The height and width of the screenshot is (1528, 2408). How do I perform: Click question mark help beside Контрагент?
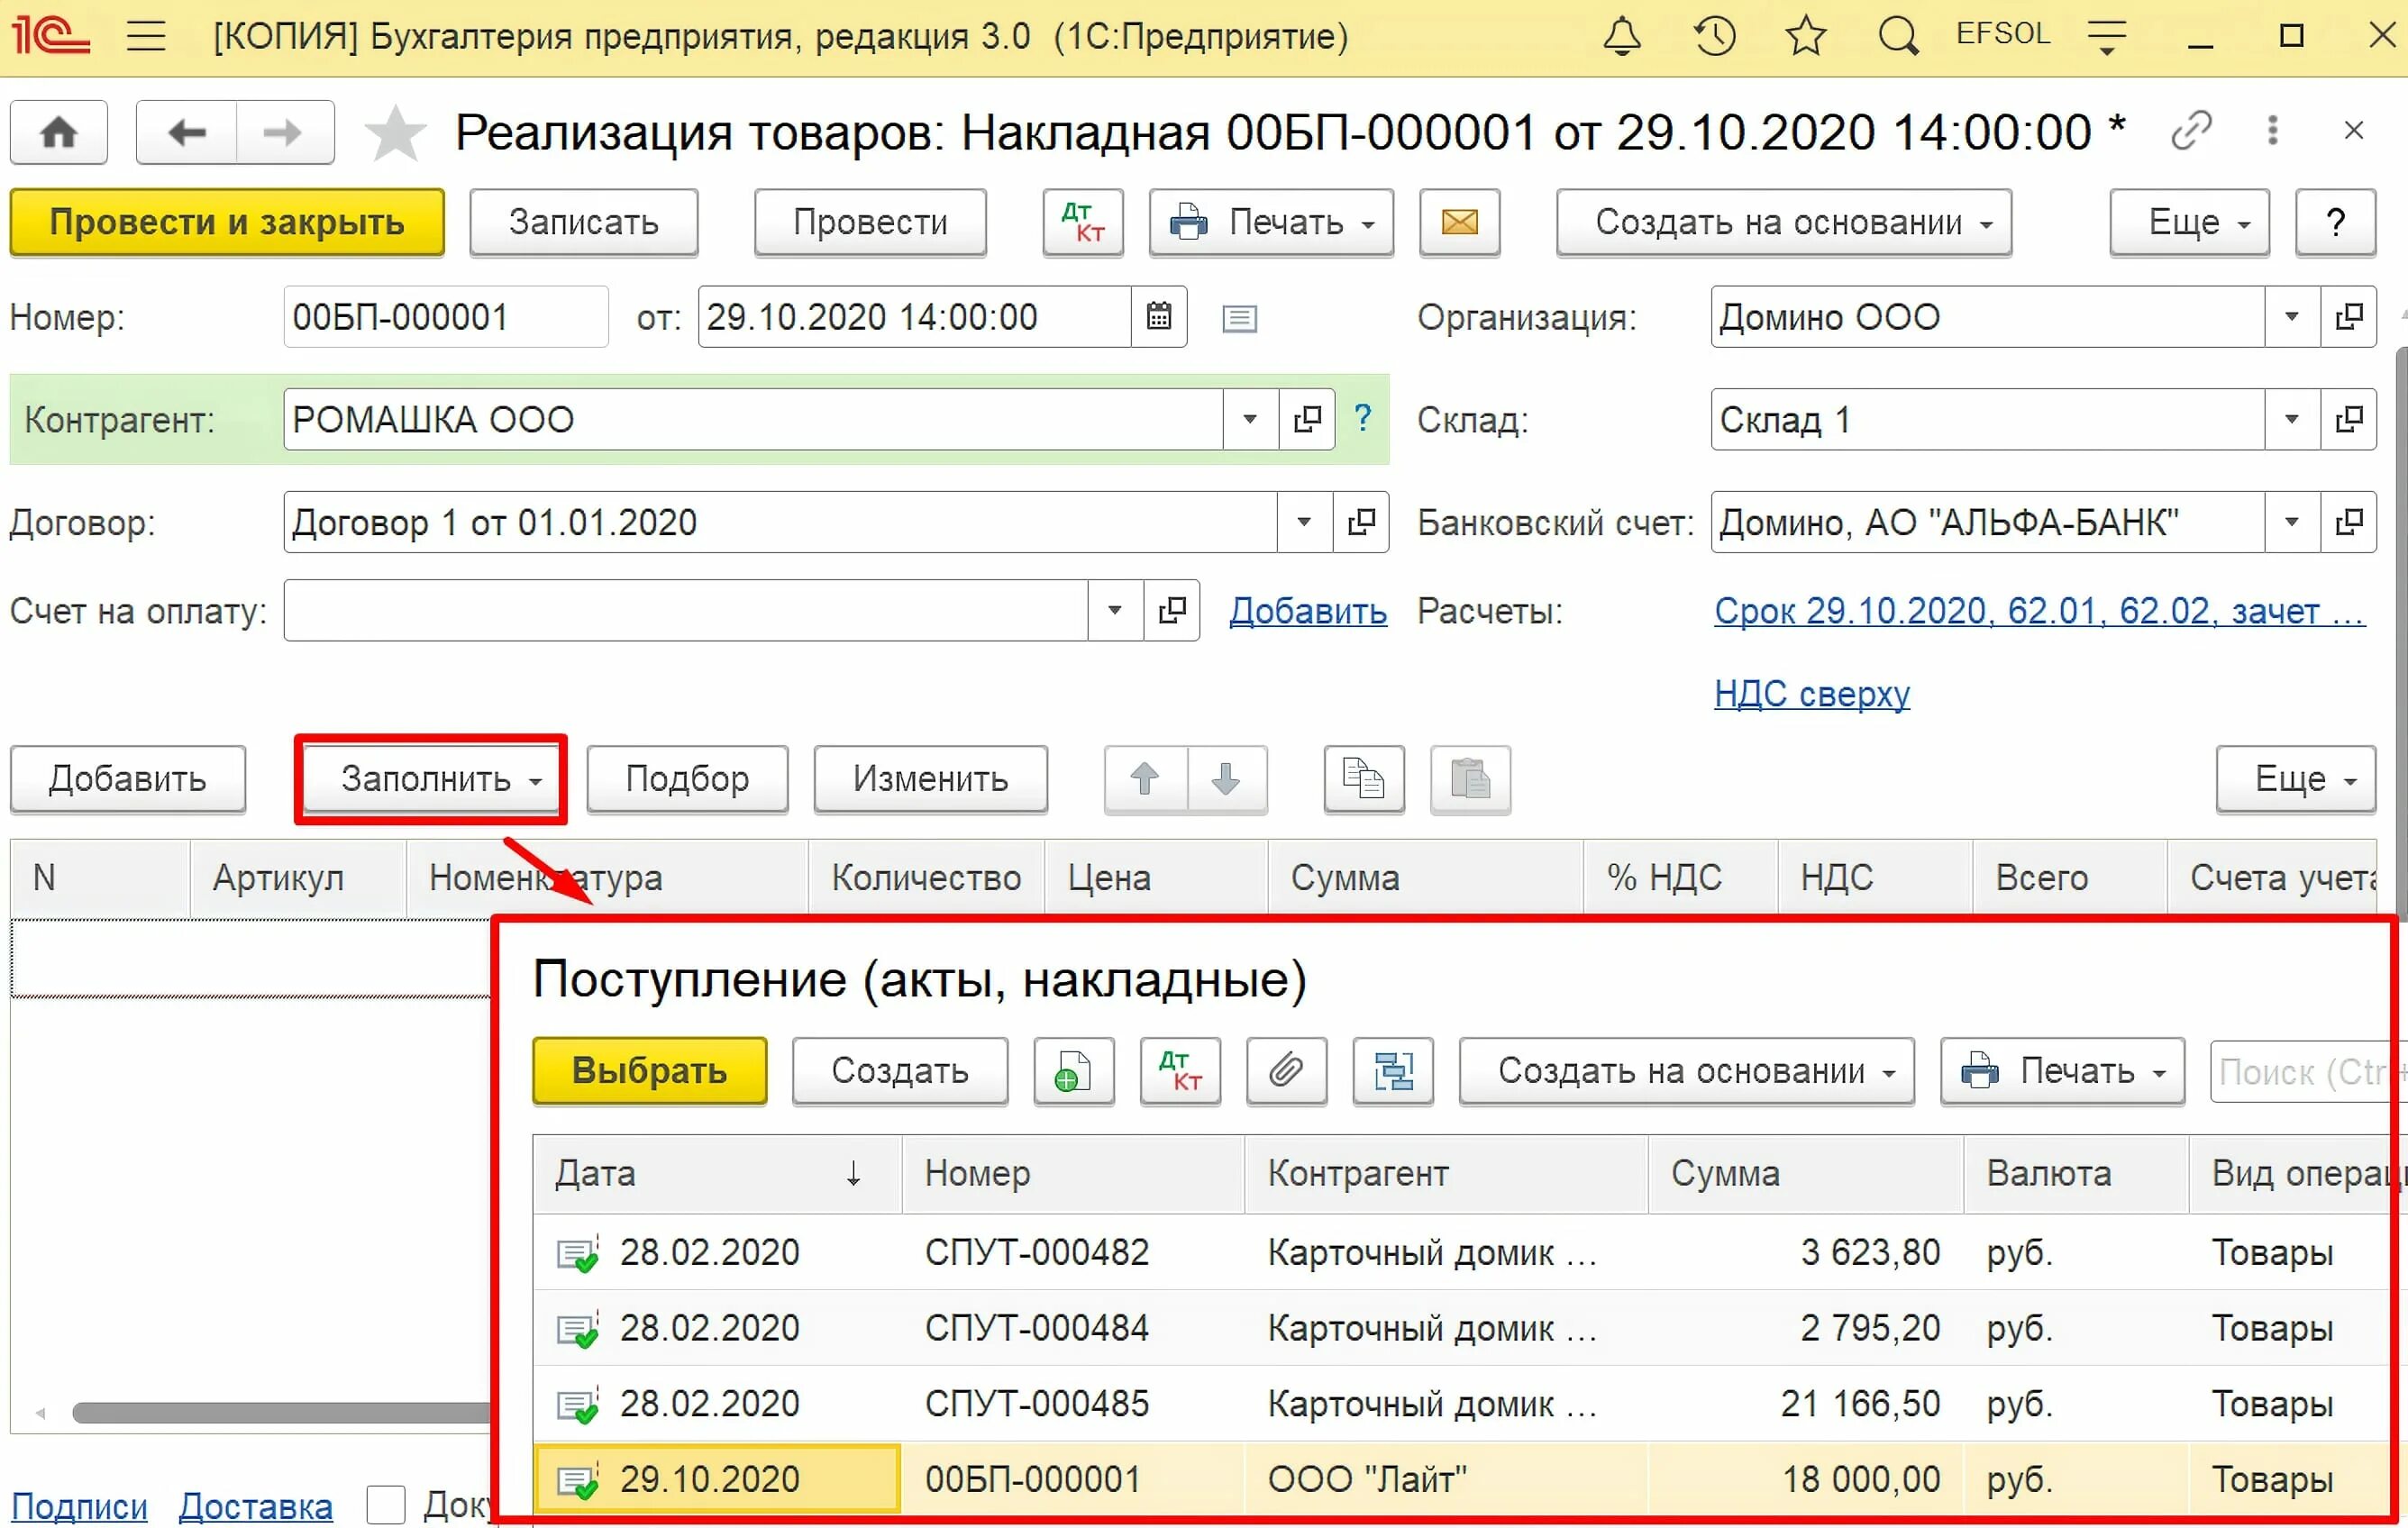click(x=1362, y=417)
